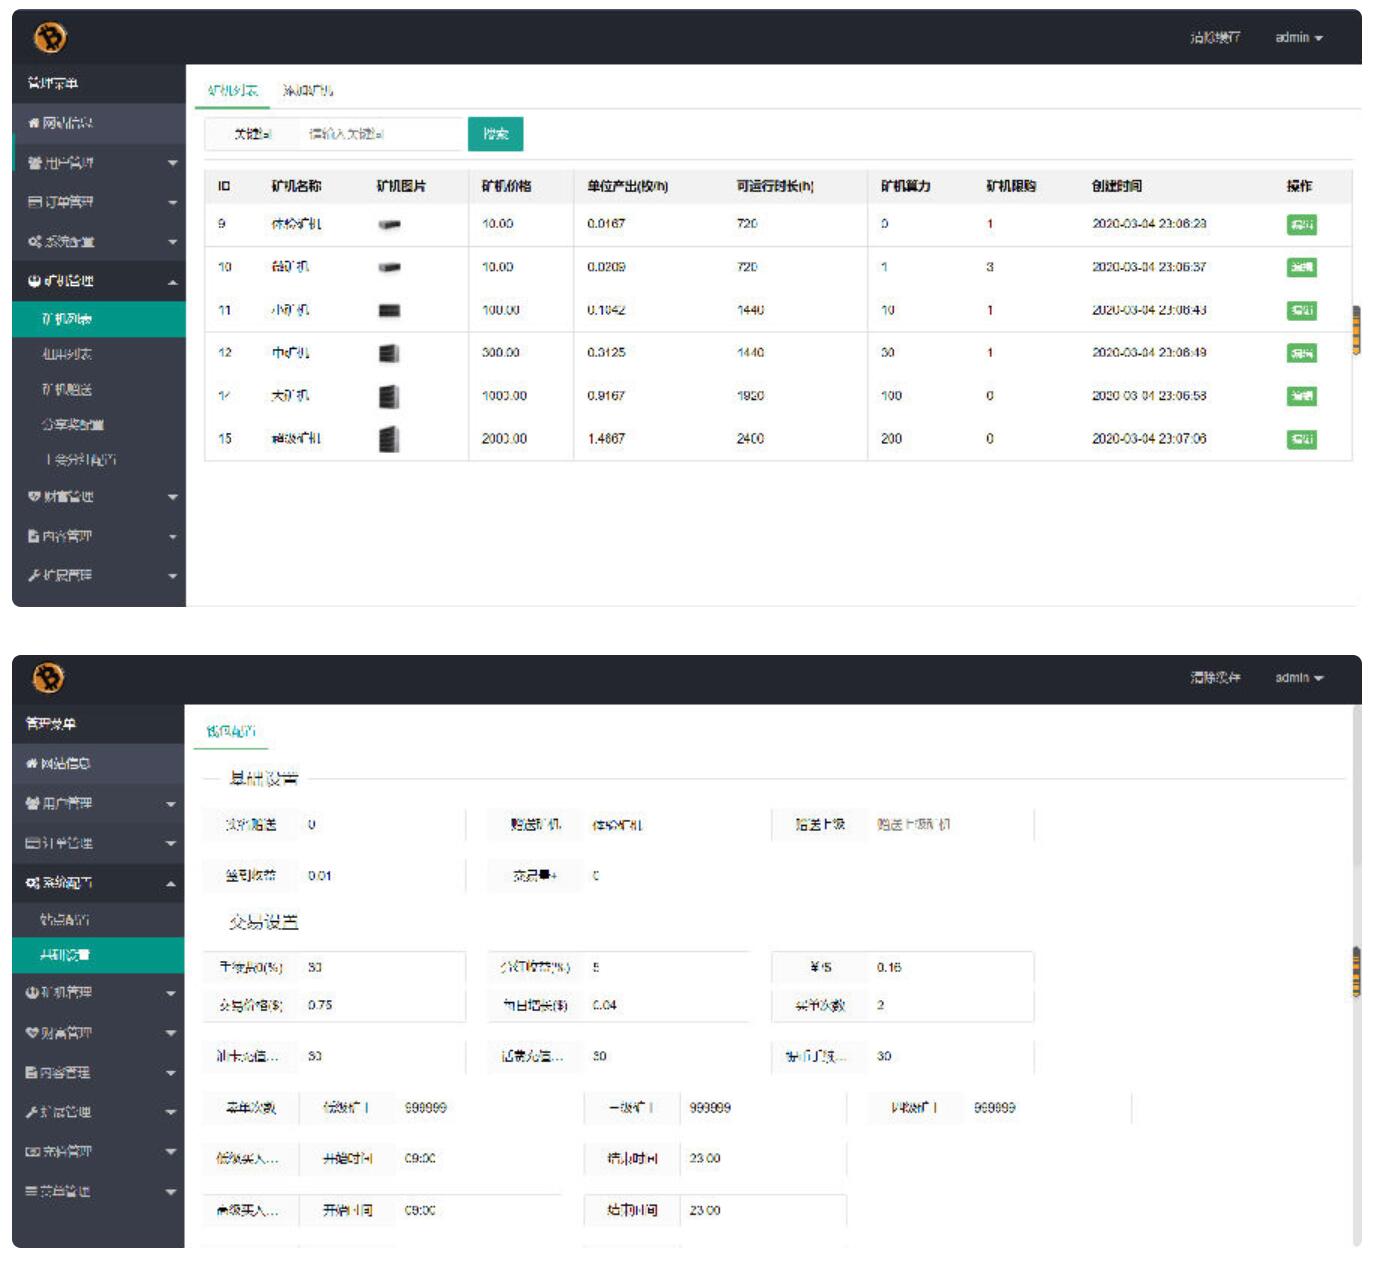Click the server image icon for miner ID 14
The image size is (1376, 1265).
390,396
